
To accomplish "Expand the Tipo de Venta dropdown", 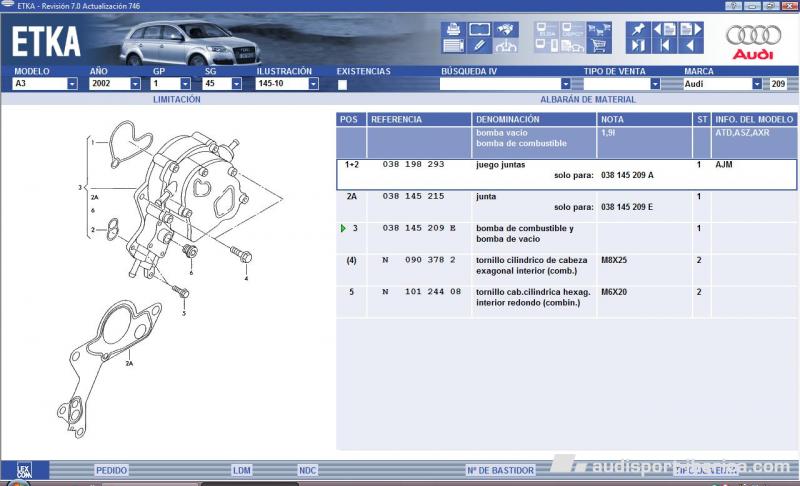I will [x=655, y=84].
